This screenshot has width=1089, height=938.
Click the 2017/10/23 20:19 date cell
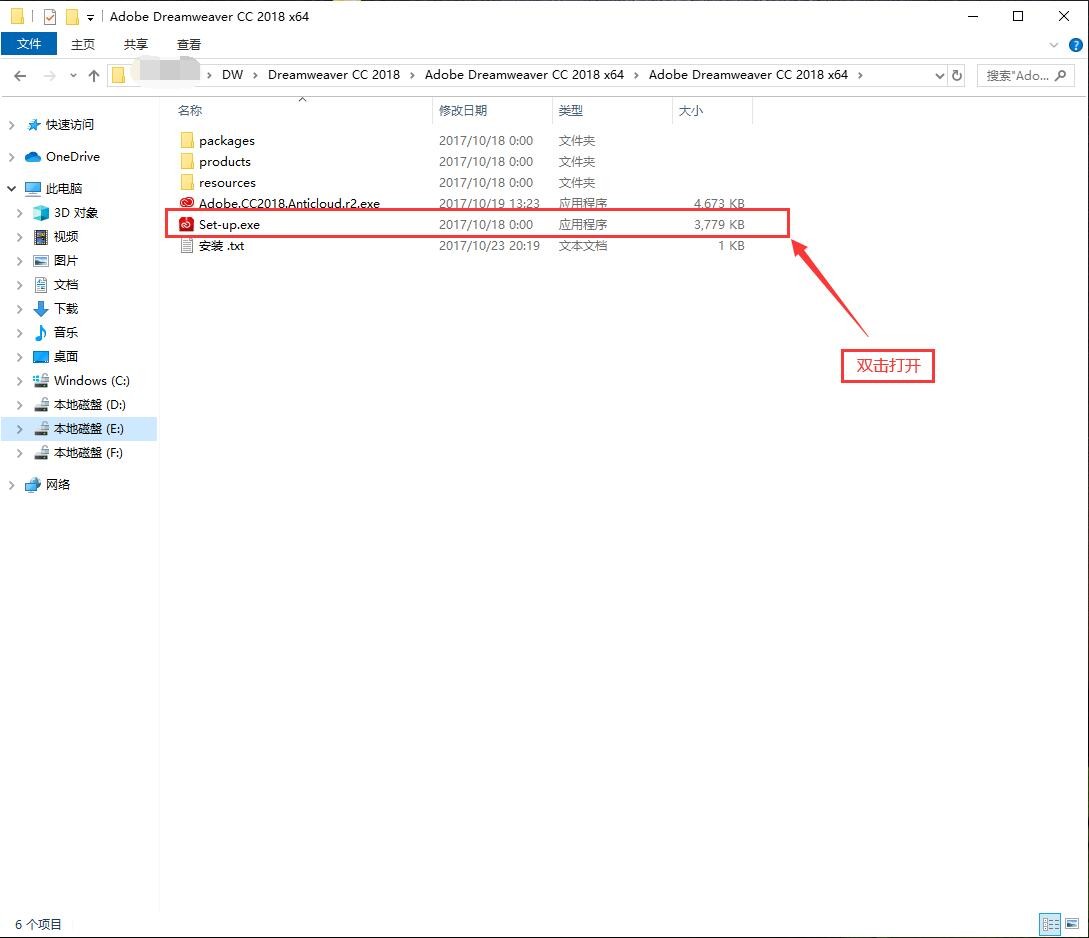(x=489, y=245)
